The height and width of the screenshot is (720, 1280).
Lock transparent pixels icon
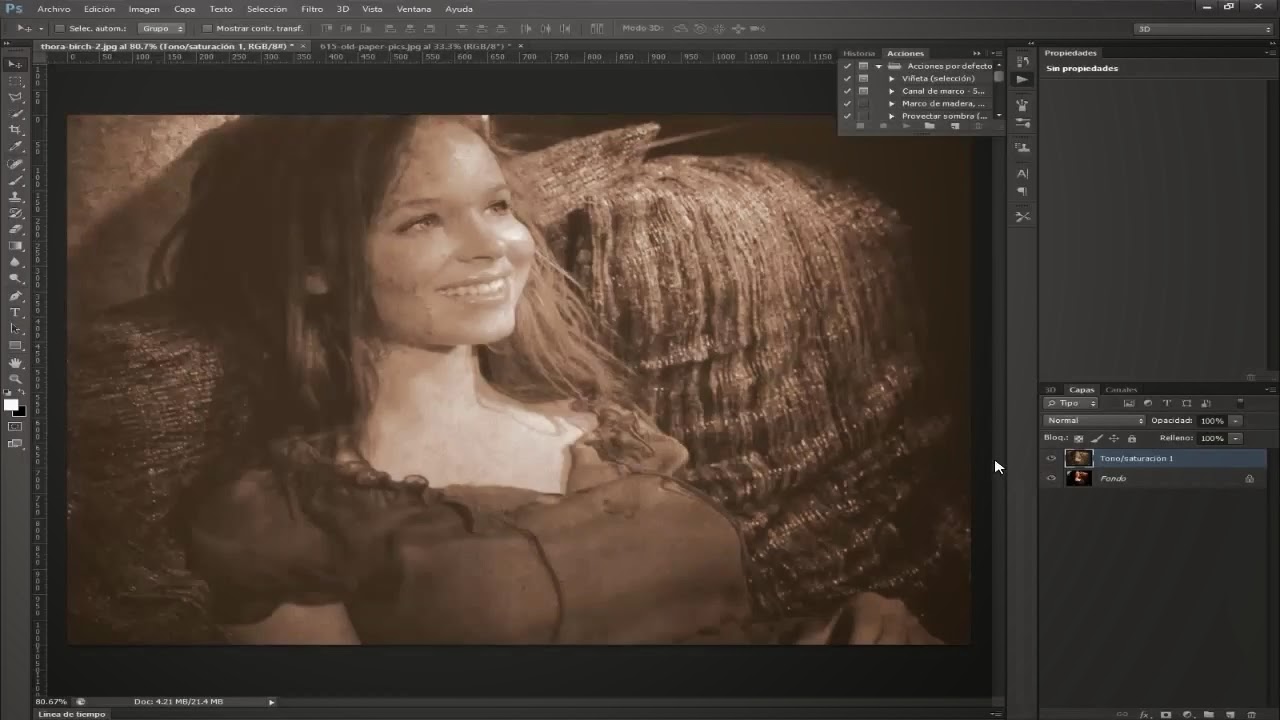1078,439
